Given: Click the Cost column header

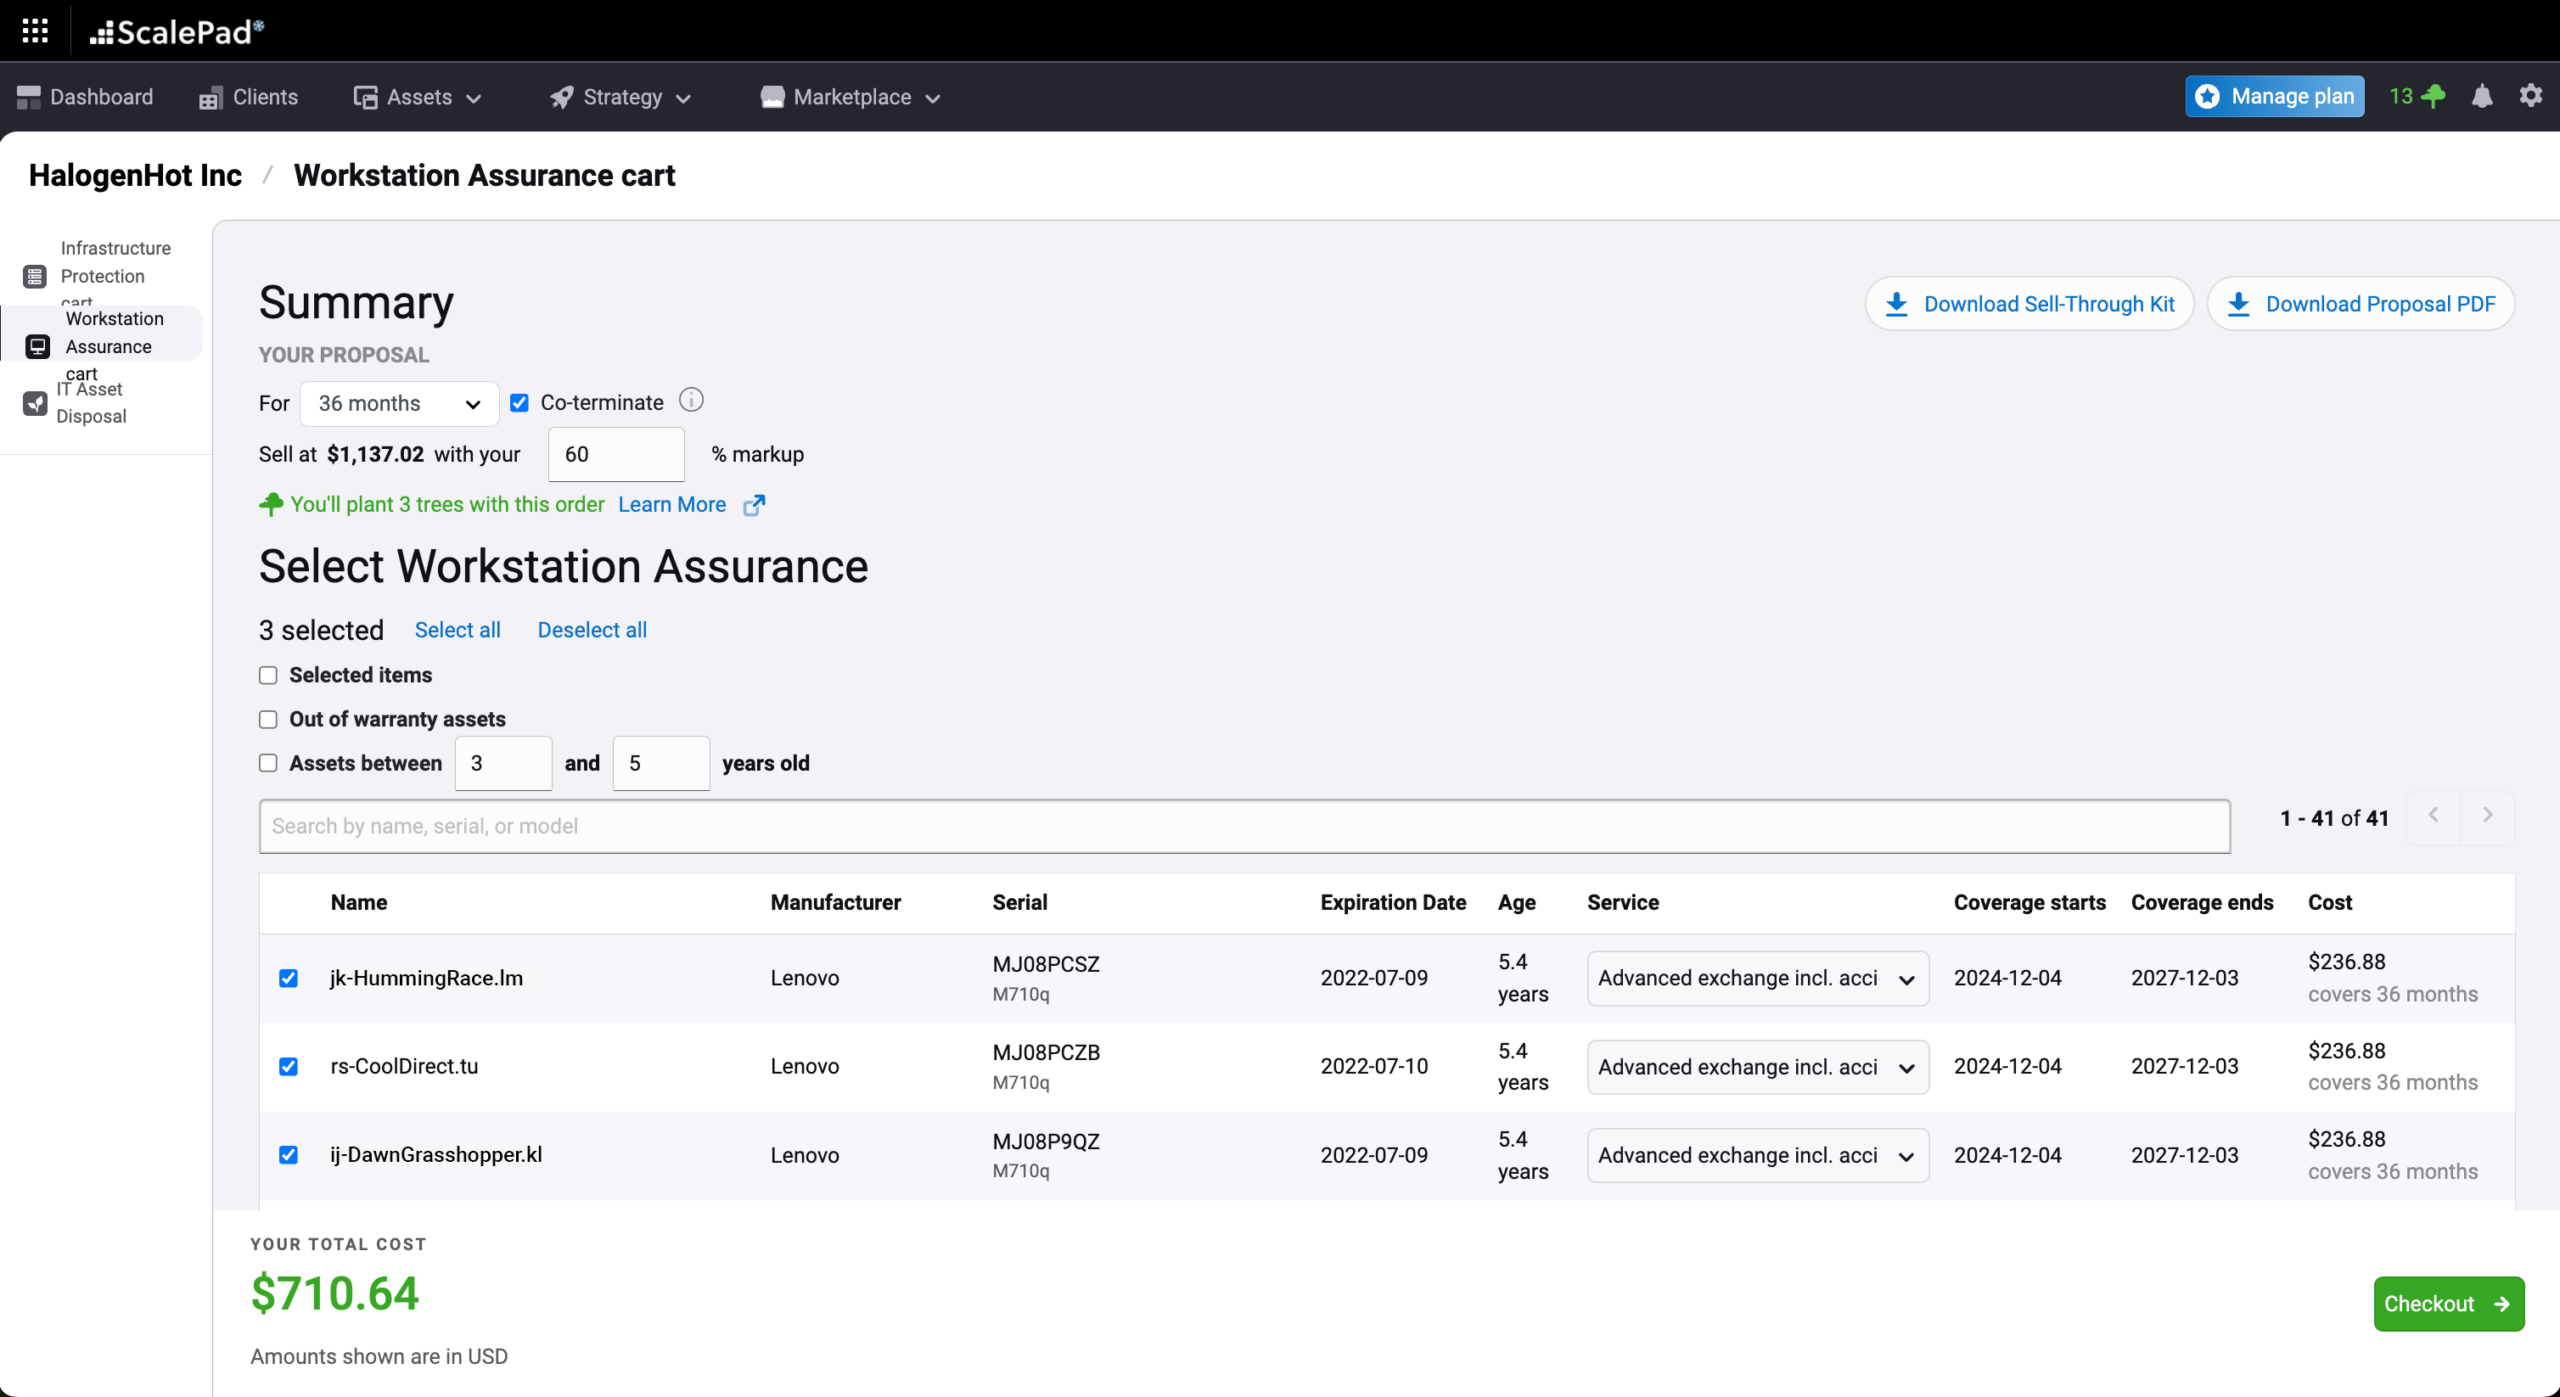Looking at the screenshot, I should (x=2330, y=902).
